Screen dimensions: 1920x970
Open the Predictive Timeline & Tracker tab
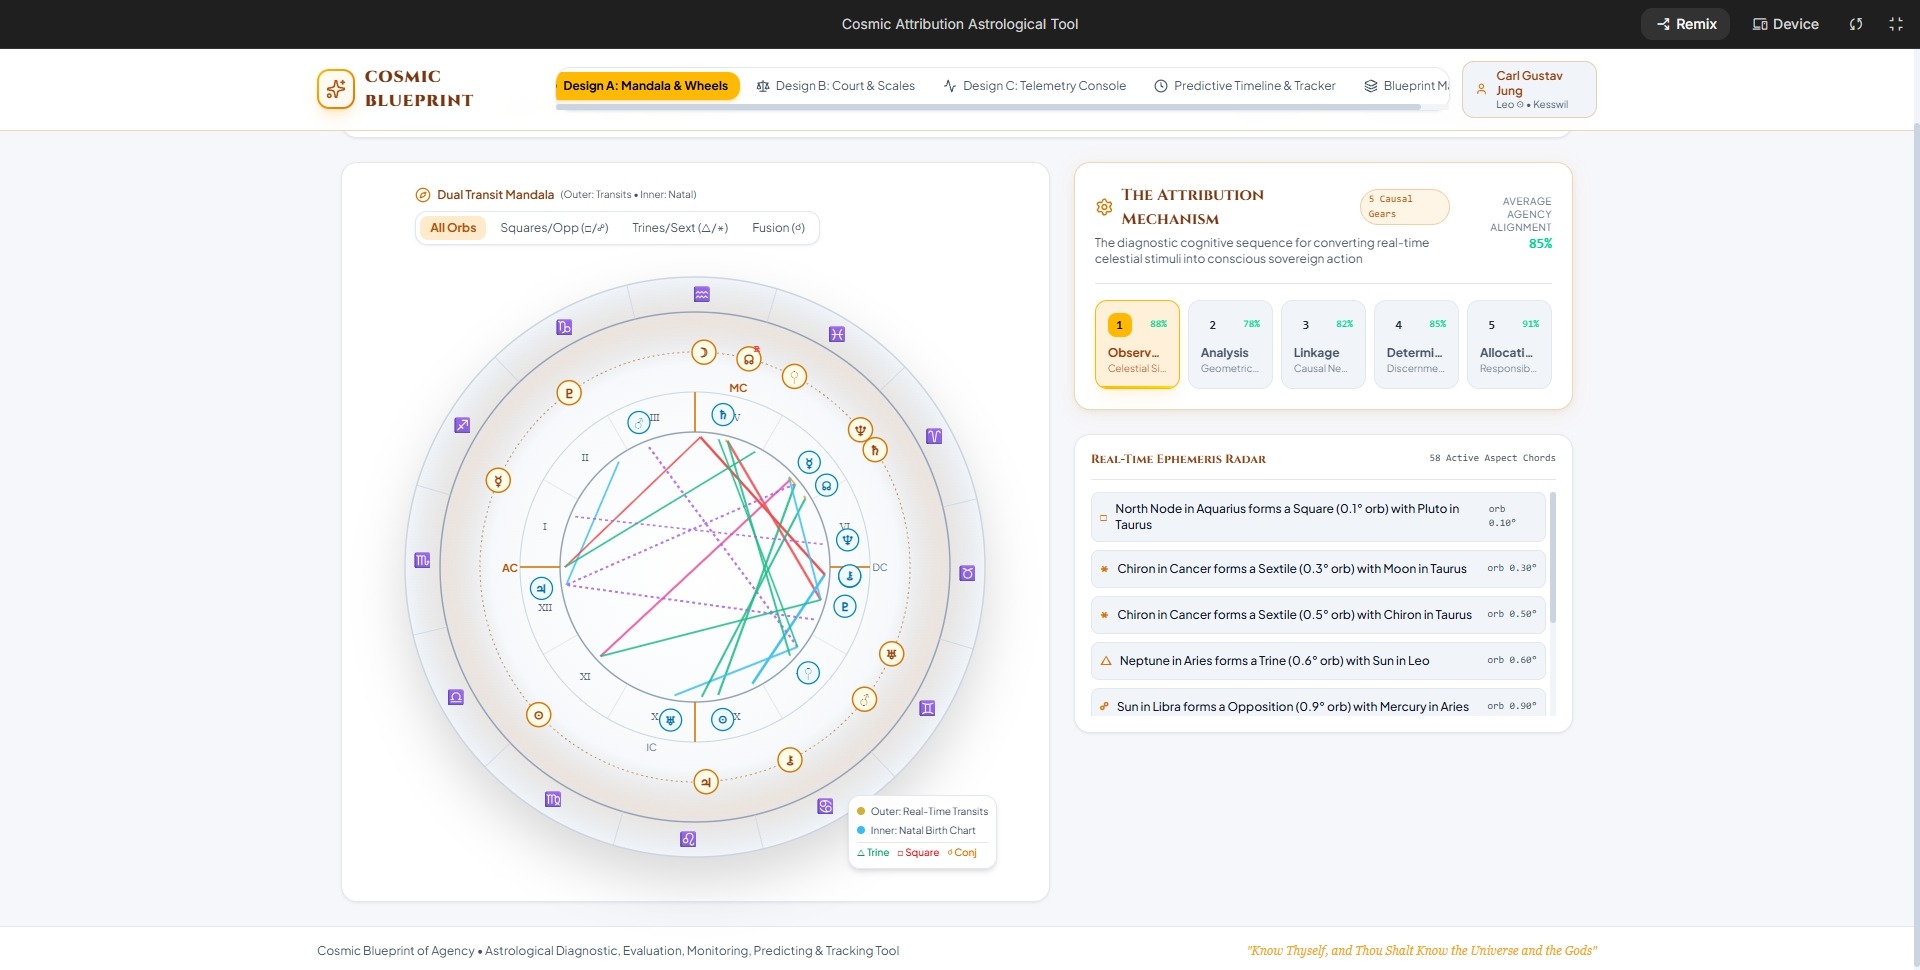pyautogui.click(x=1245, y=86)
